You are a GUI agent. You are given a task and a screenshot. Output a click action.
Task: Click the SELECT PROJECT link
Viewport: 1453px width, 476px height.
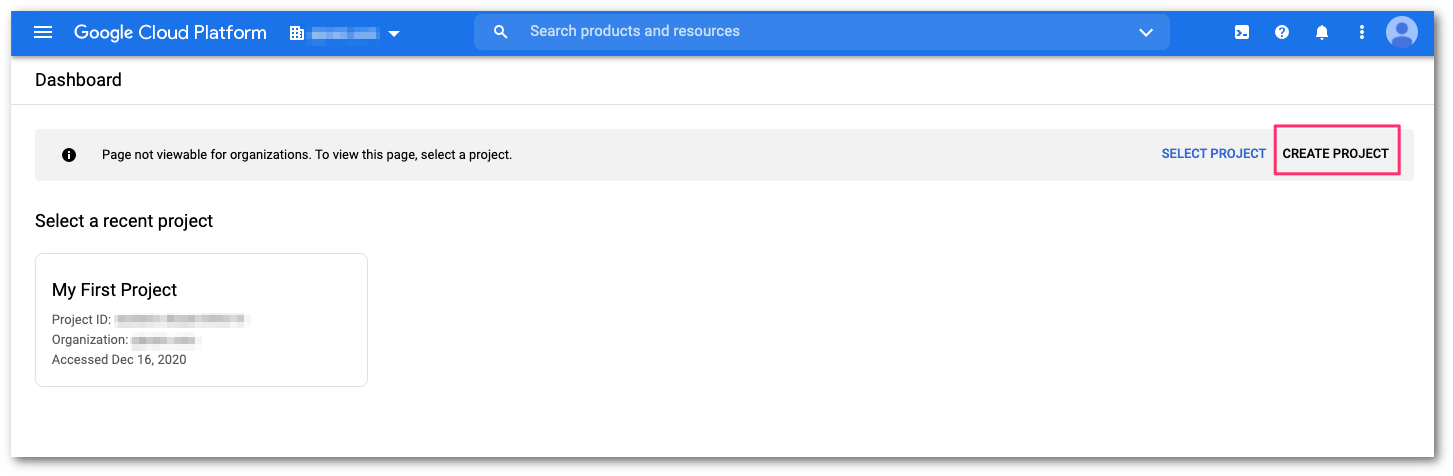click(x=1213, y=154)
